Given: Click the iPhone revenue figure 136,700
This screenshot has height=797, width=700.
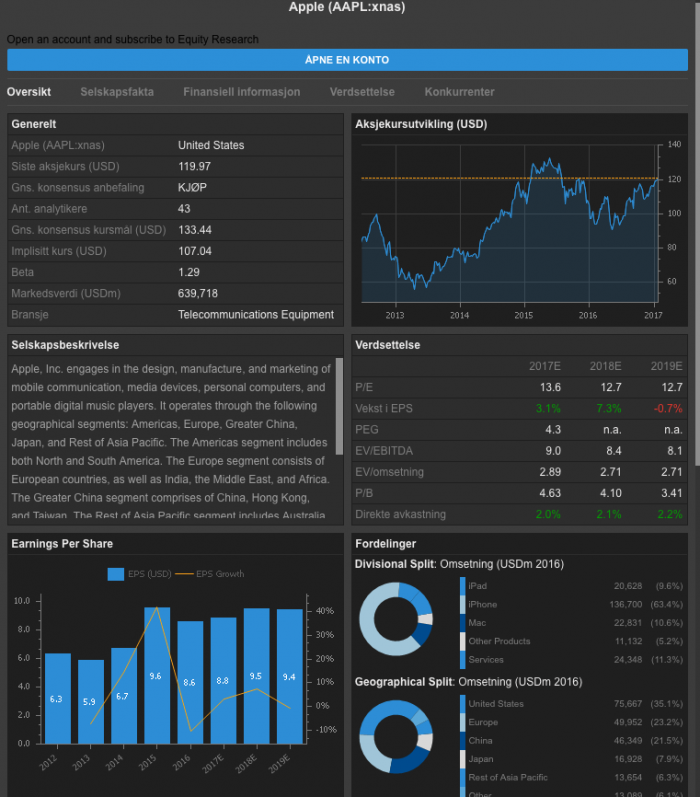Looking at the screenshot, I should click(x=626, y=605).
